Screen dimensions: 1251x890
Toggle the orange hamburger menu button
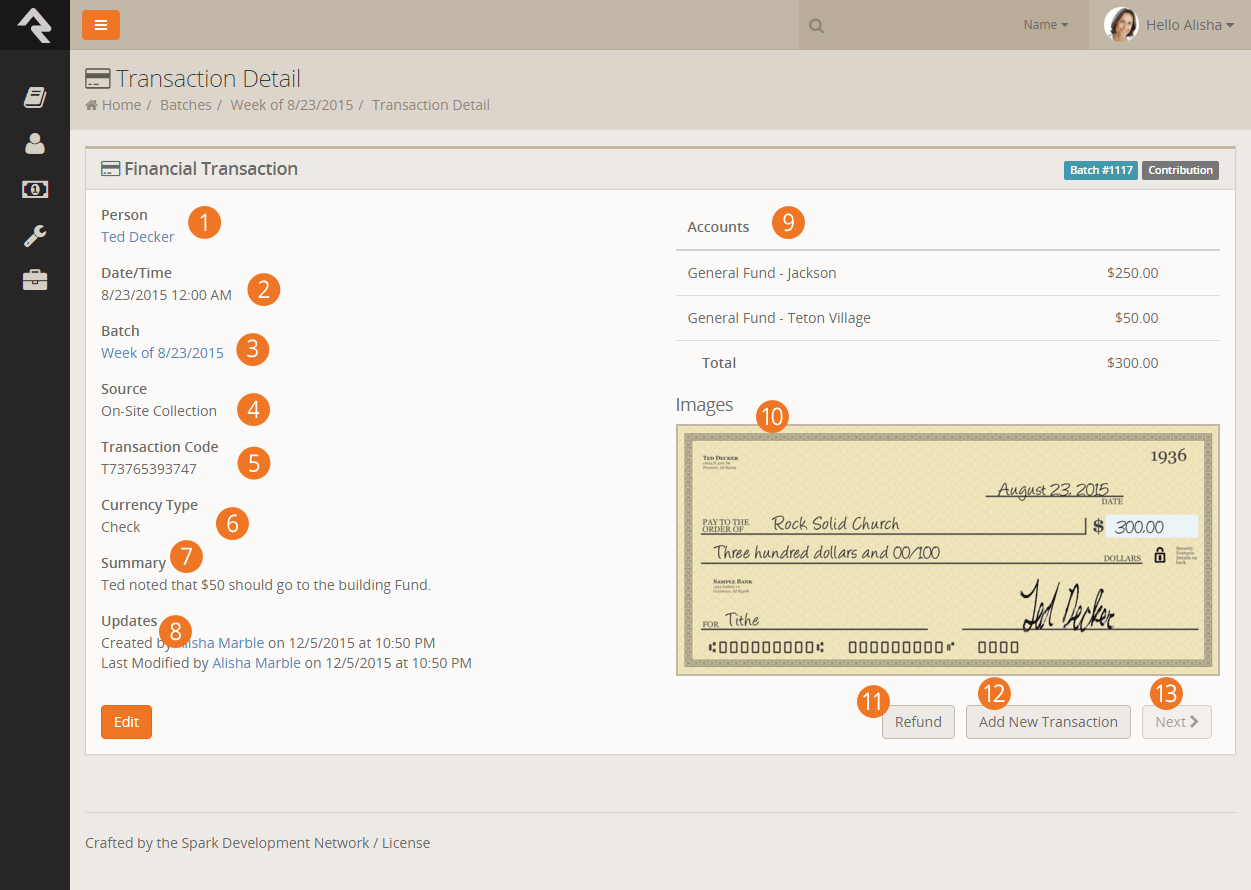pos(101,25)
